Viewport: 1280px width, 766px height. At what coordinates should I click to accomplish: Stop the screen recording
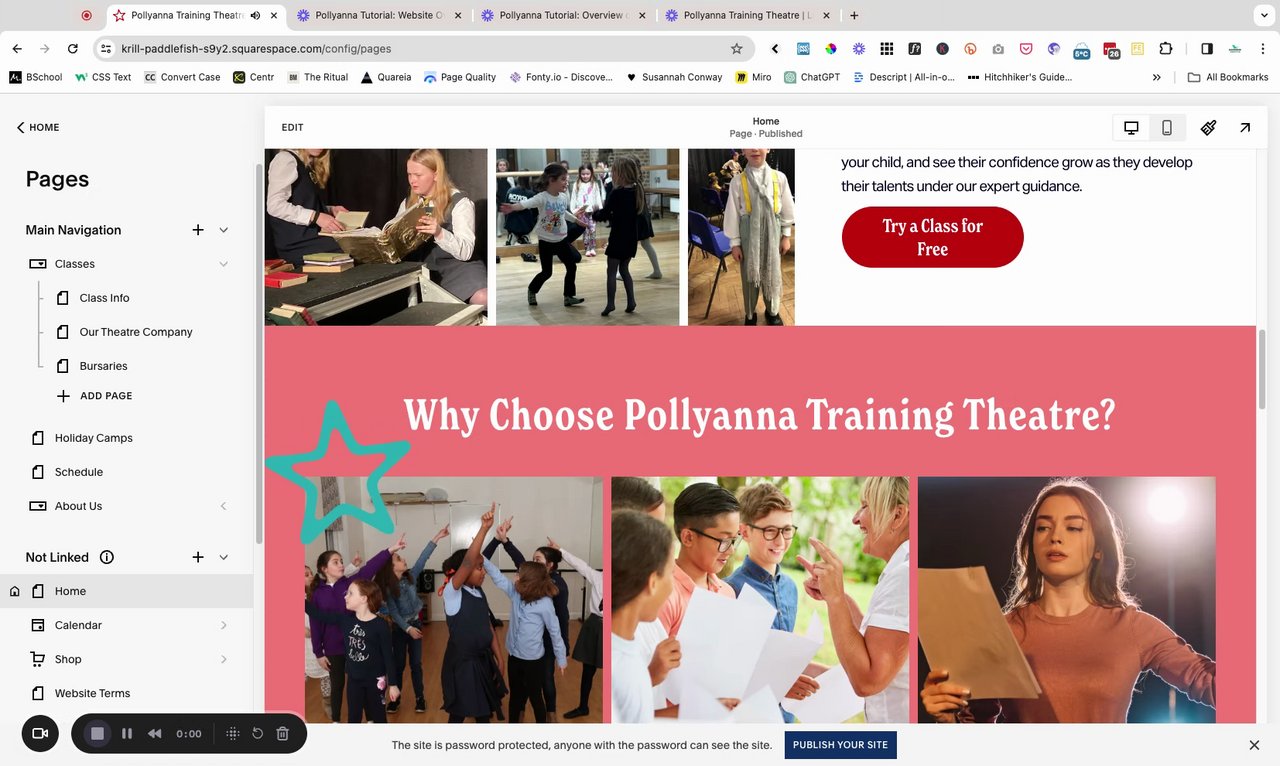[97, 733]
